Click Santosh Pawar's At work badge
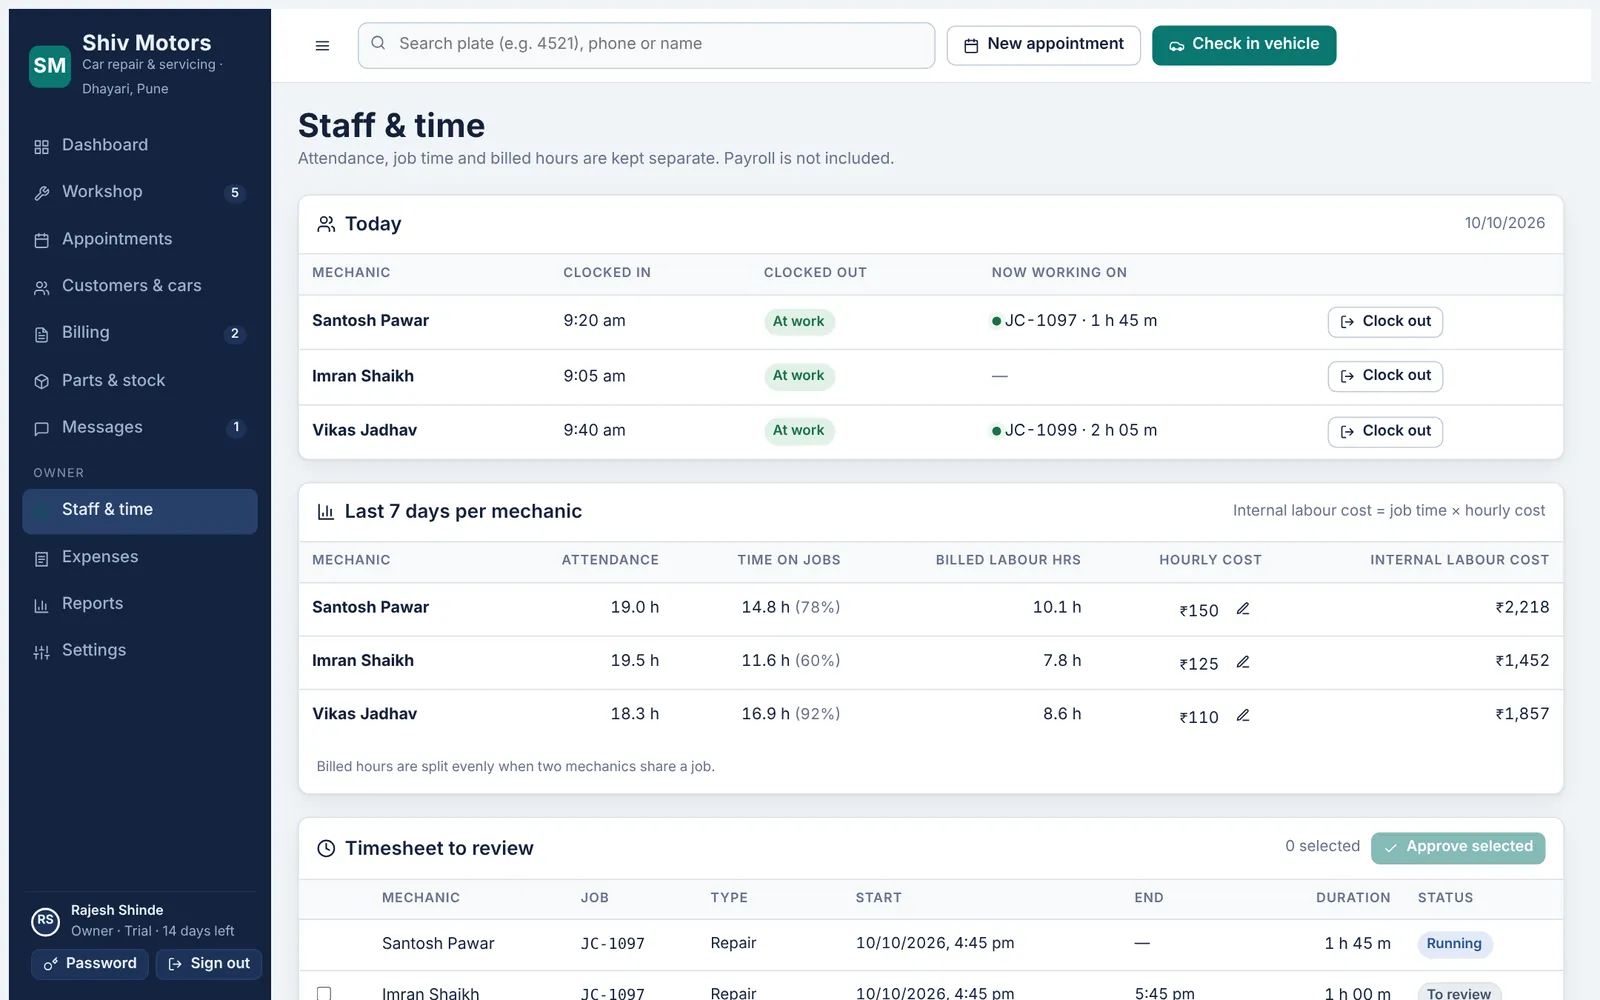The width and height of the screenshot is (1600, 1000). coord(798,321)
